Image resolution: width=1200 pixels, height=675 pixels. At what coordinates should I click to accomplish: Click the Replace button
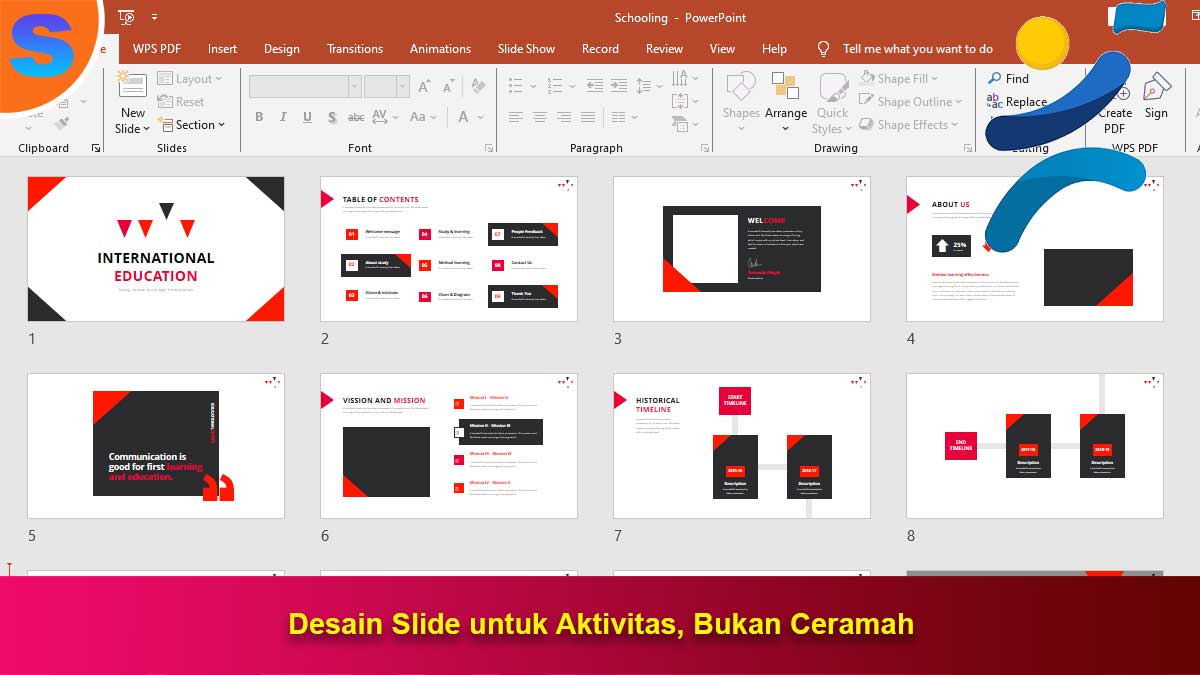tap(1017, 102)
